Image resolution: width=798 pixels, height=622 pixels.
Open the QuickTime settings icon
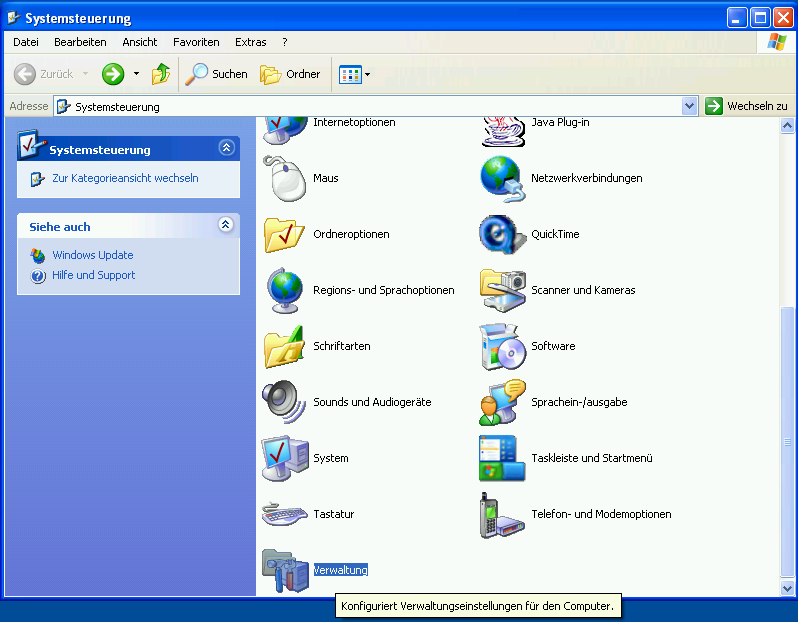pos(502,235)
